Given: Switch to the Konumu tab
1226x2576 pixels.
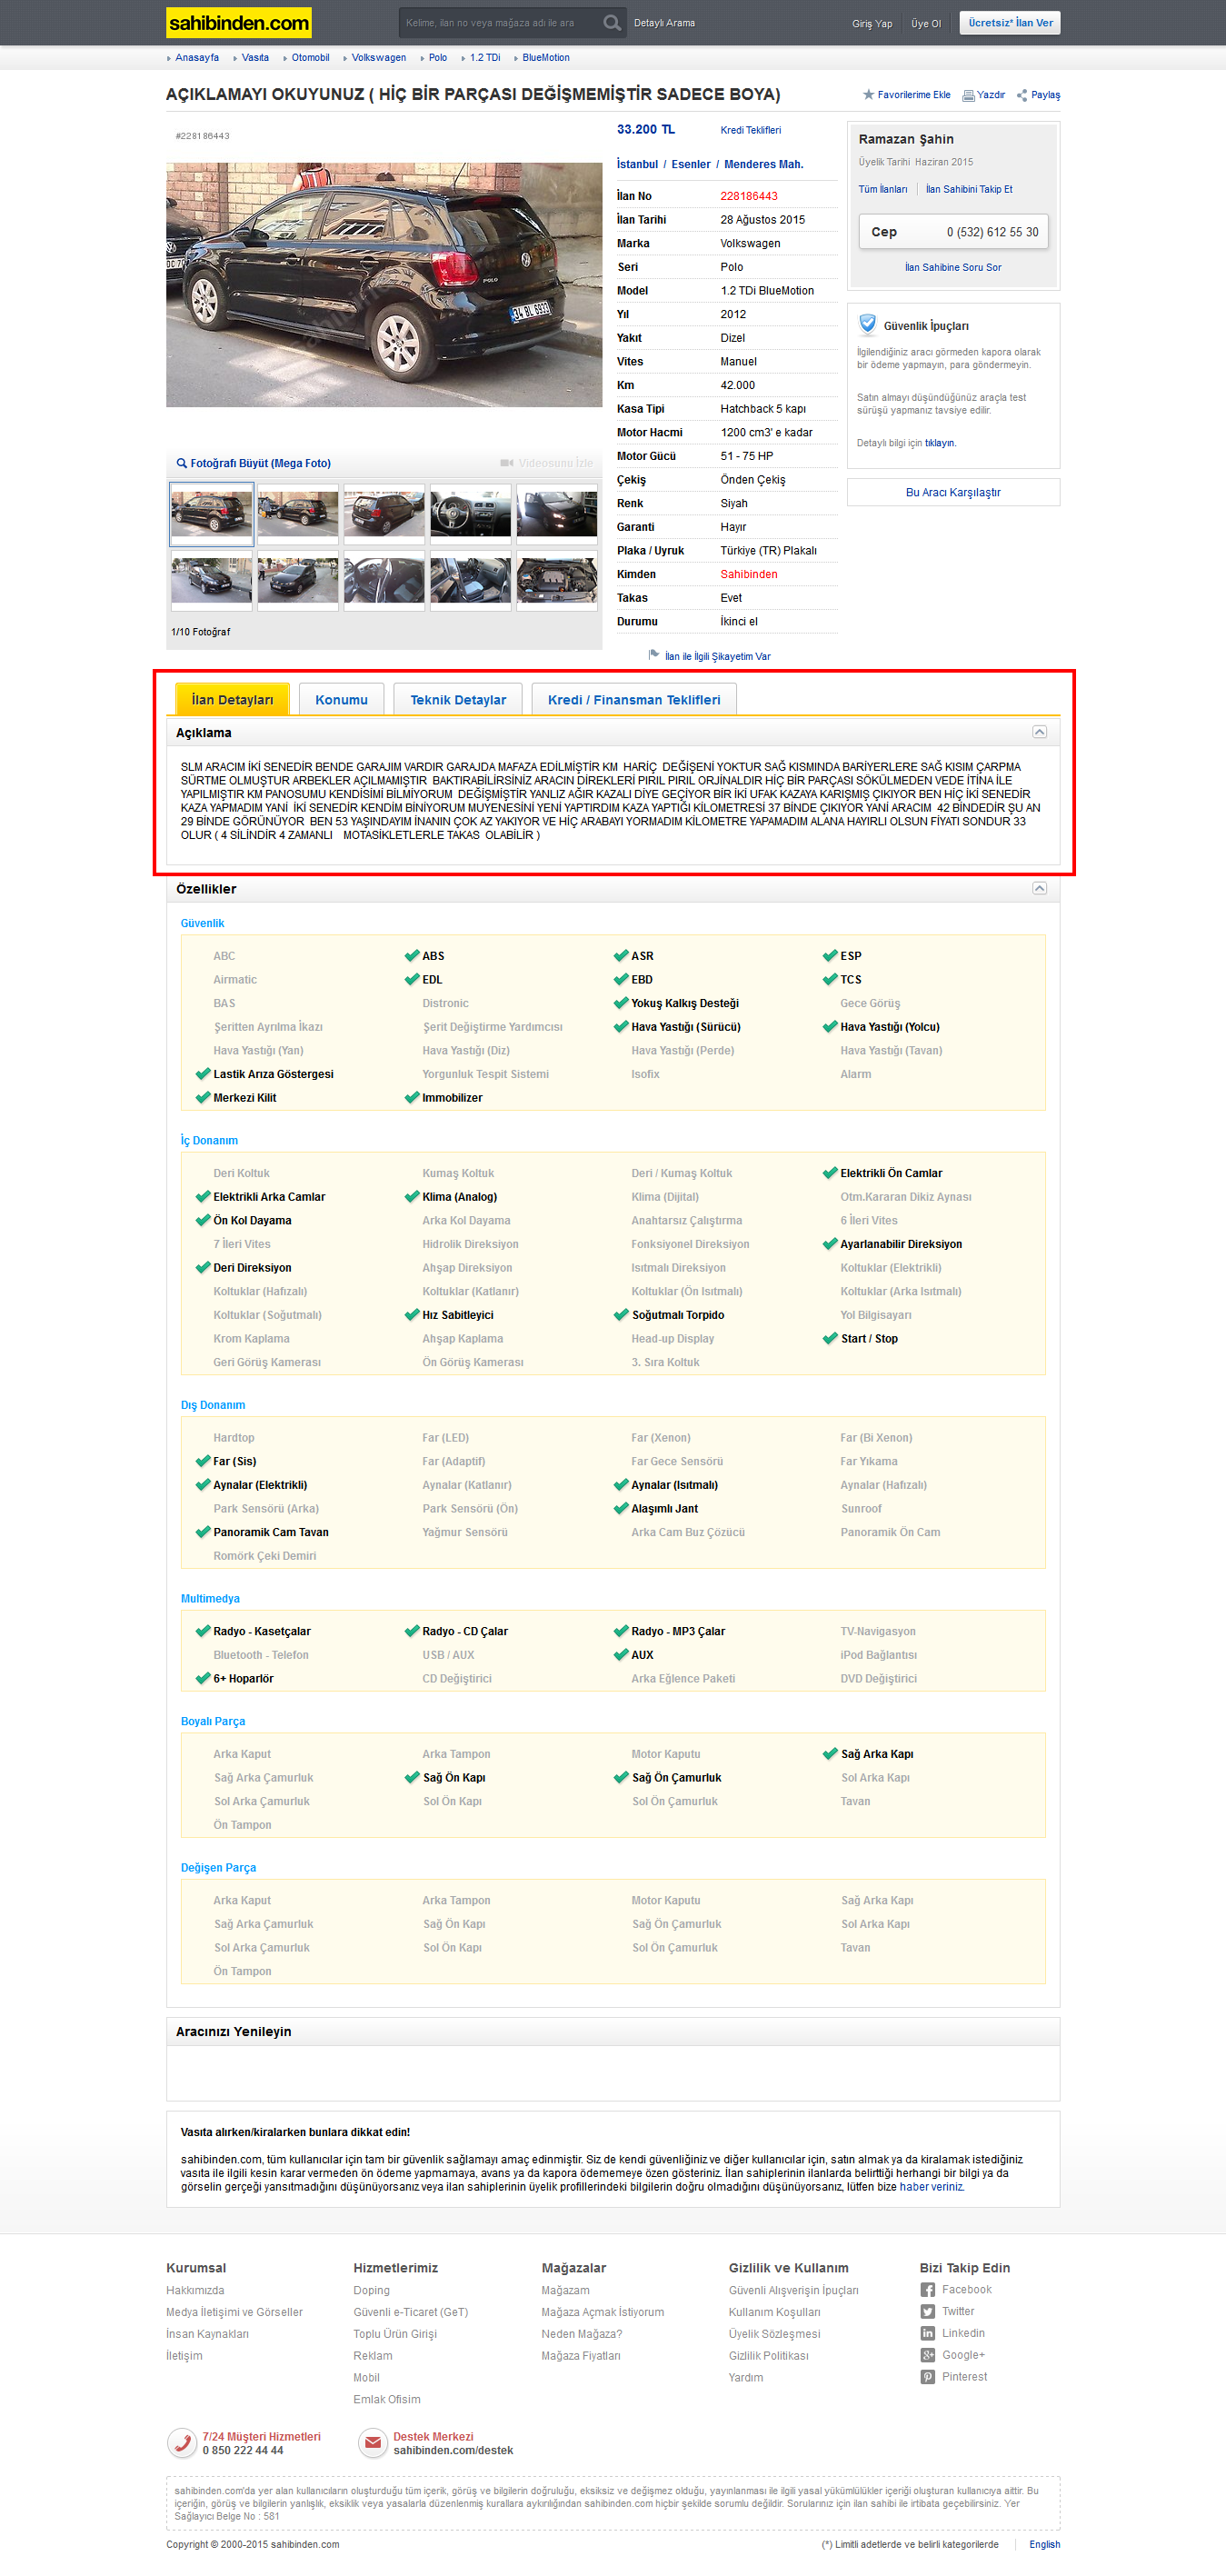Looking at the screenshot, I should point(341,699).
